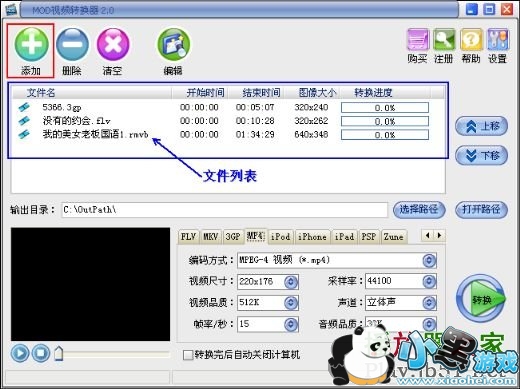Click end time 01:34:29
The image size is (520, 389).
[255, 135]
